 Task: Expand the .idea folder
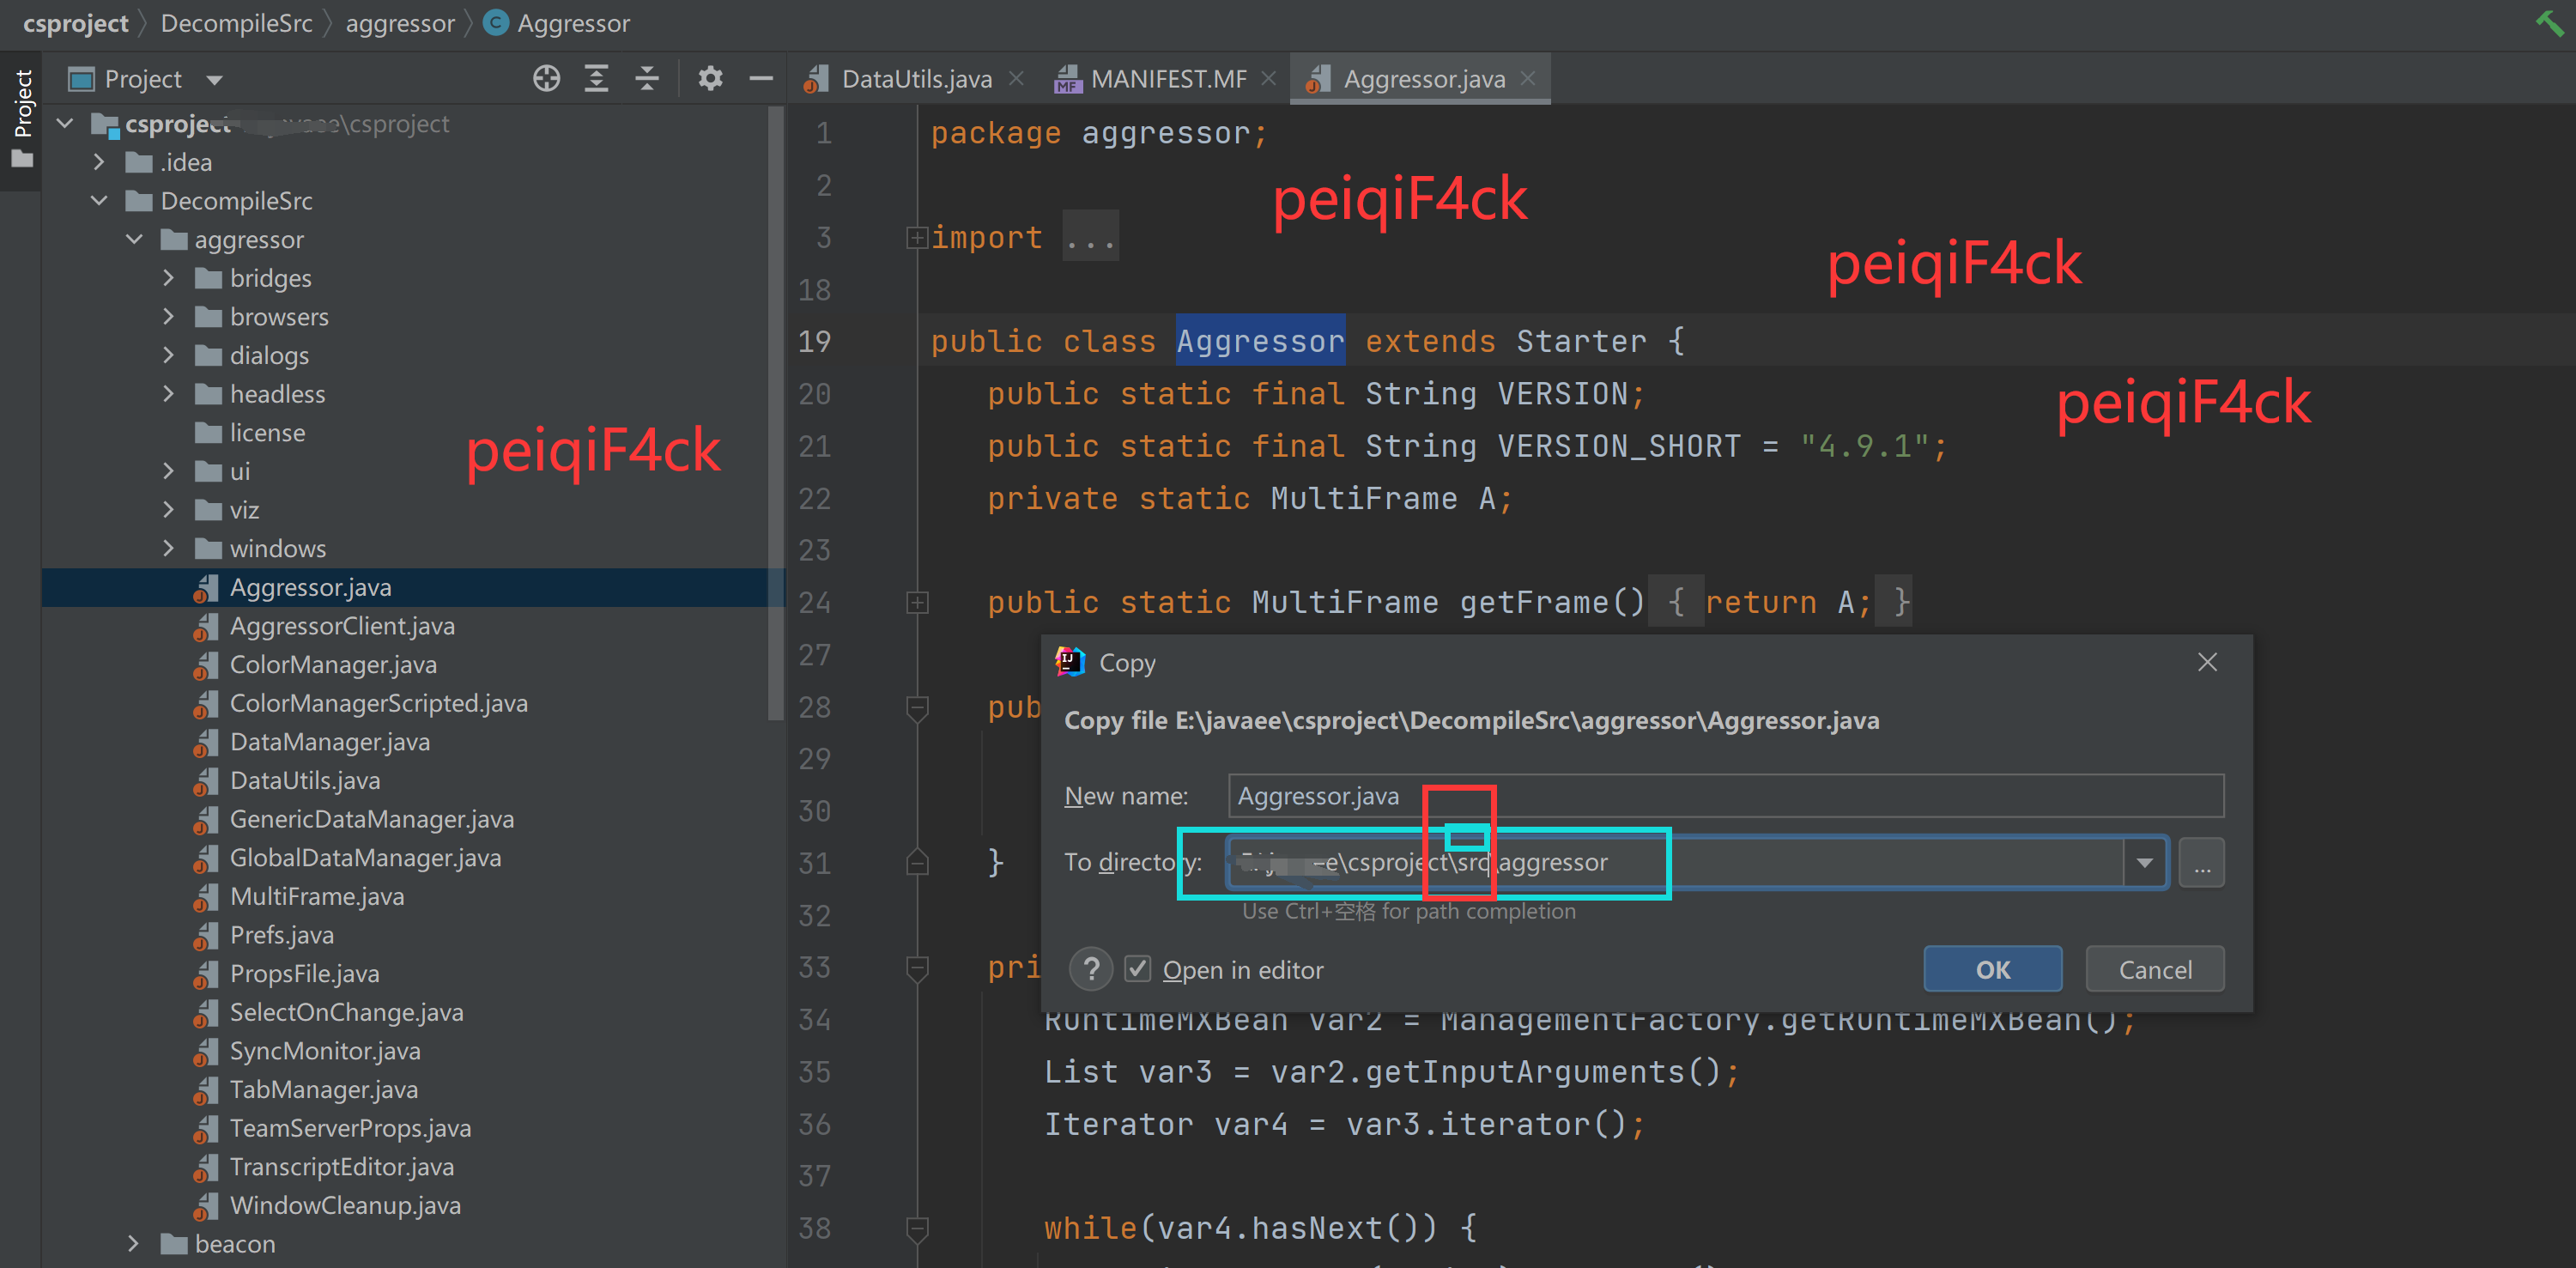tap(99, 162)
